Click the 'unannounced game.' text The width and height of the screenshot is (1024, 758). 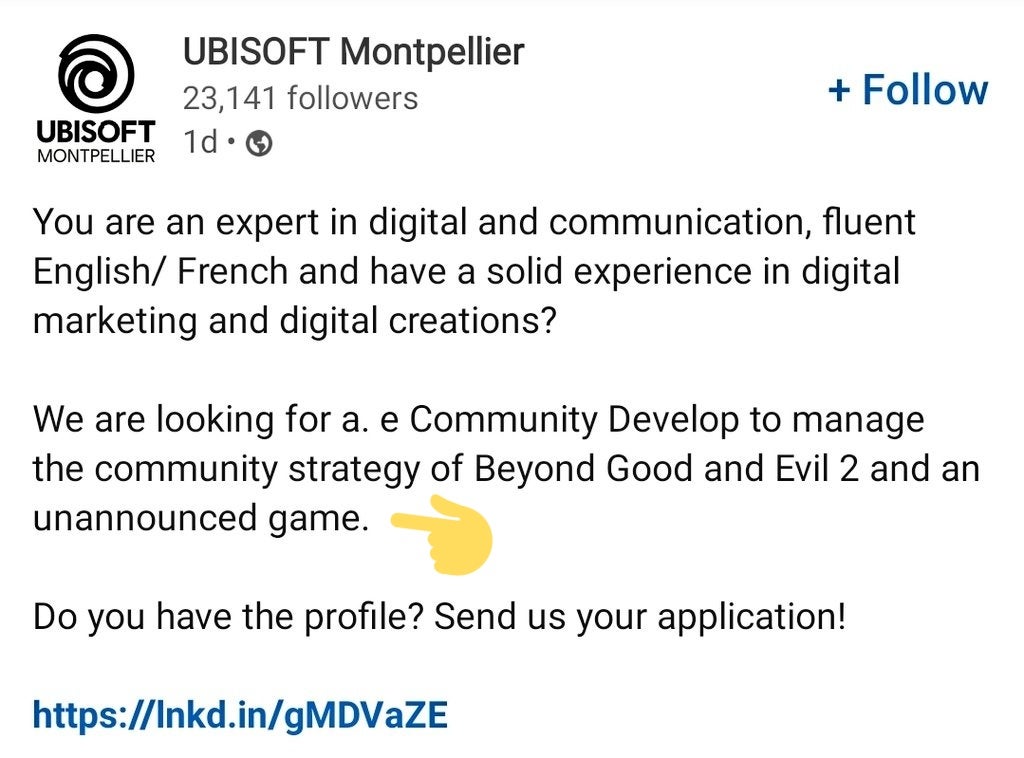click(201, 519)
